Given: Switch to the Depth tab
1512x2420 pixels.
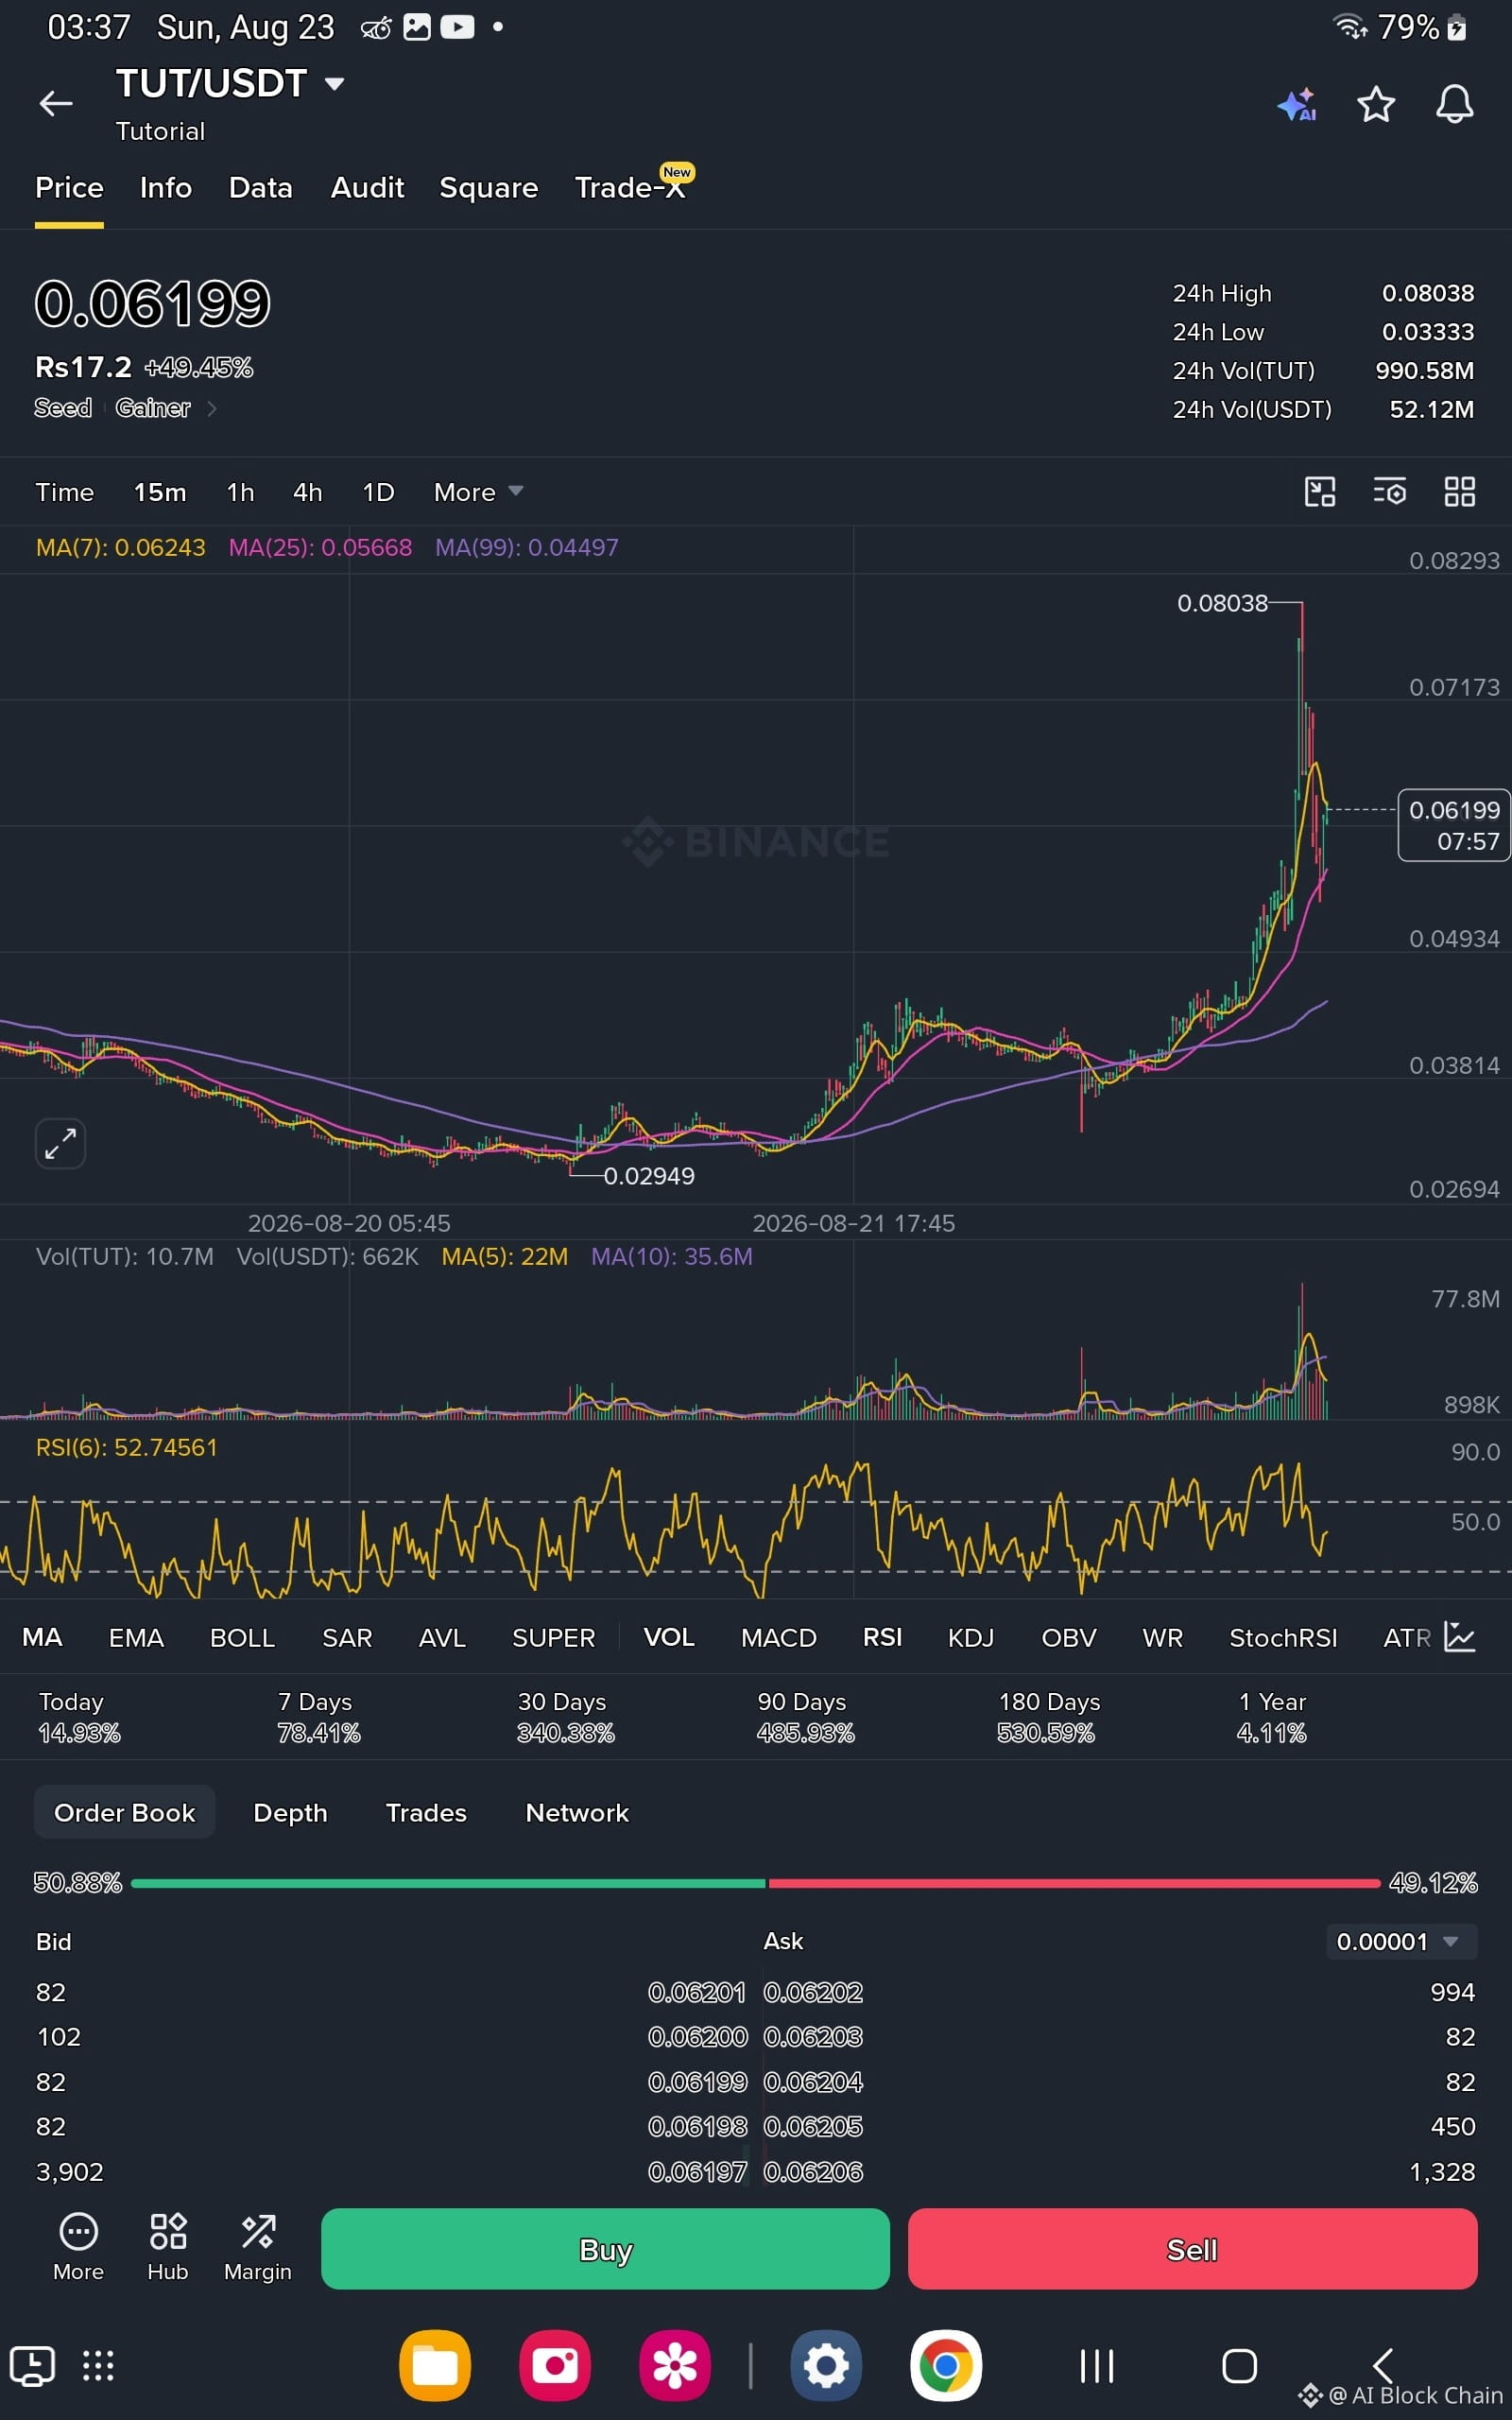Looking at the screenshot, I should click(290, 1813).
